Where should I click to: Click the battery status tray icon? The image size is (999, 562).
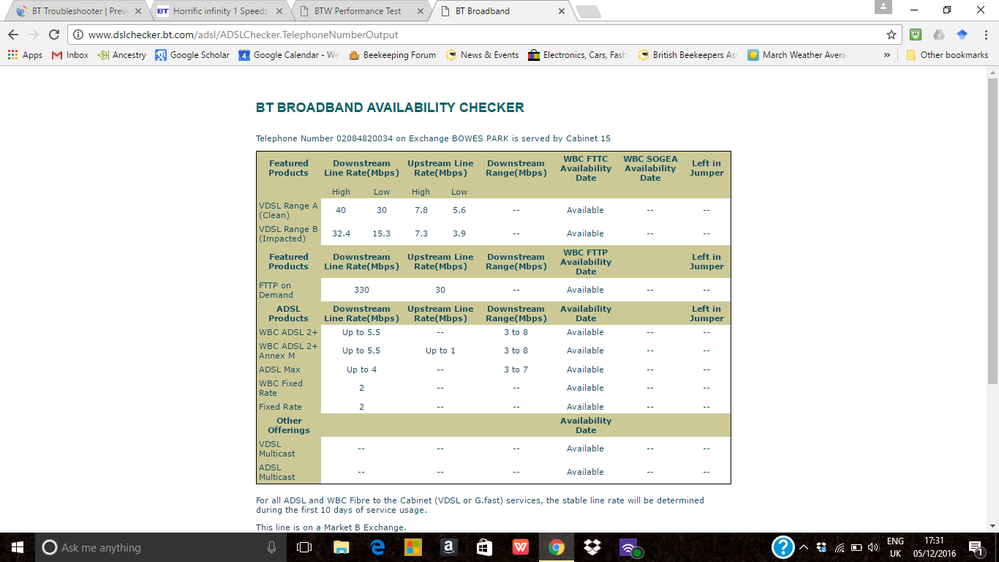coord(856,547)
